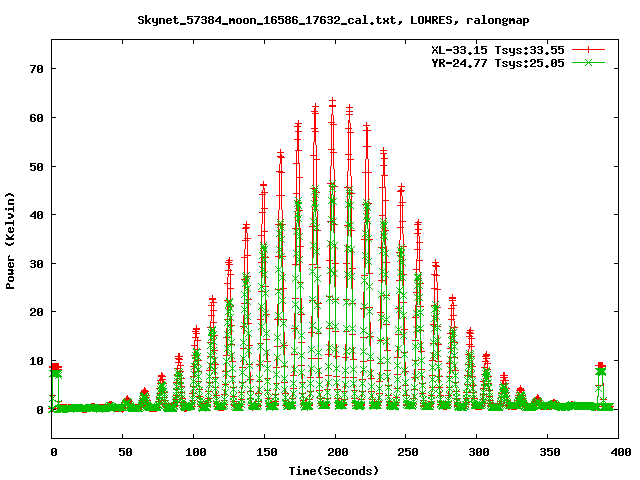Click the red XL legend line sample
640x480 pixels.
point(588,50)
